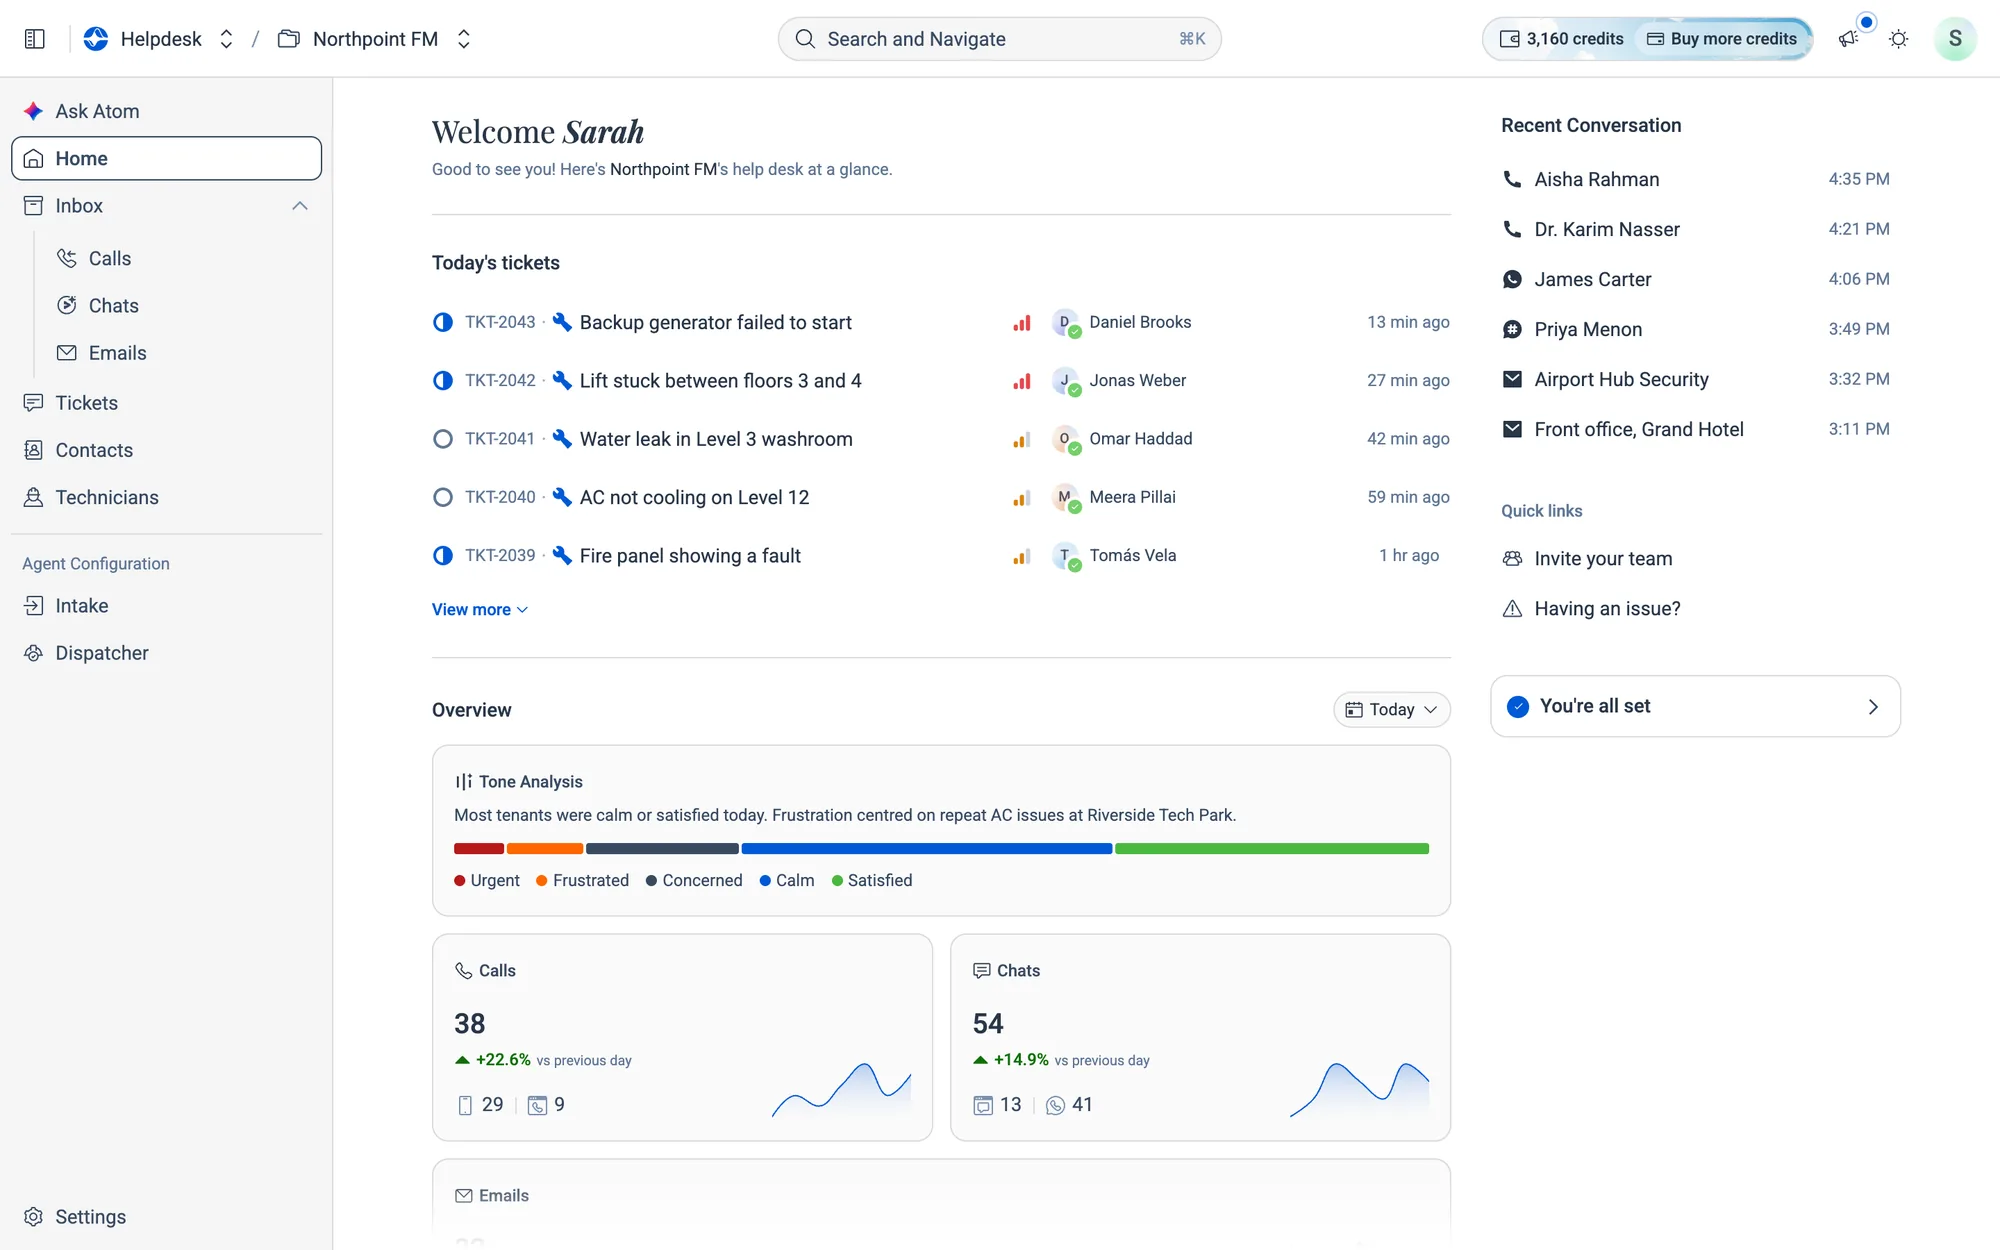Click View more tickets link
The image size is (2000, 1250).
click(x=480, y=609)
